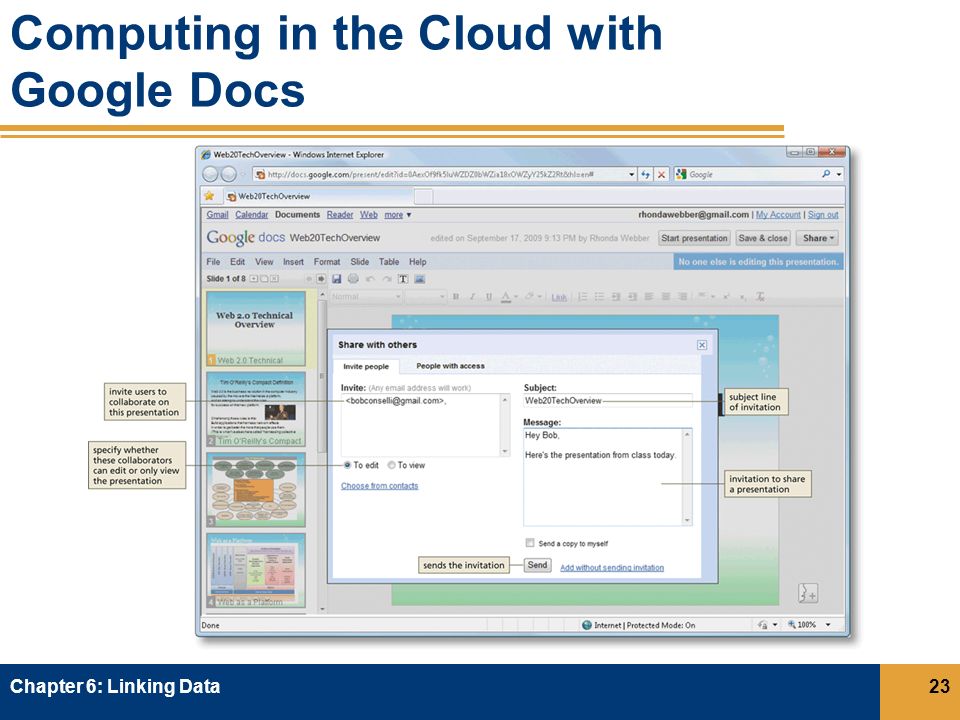
Task: Click the Redo arrow icon
Action: [386, 279]
